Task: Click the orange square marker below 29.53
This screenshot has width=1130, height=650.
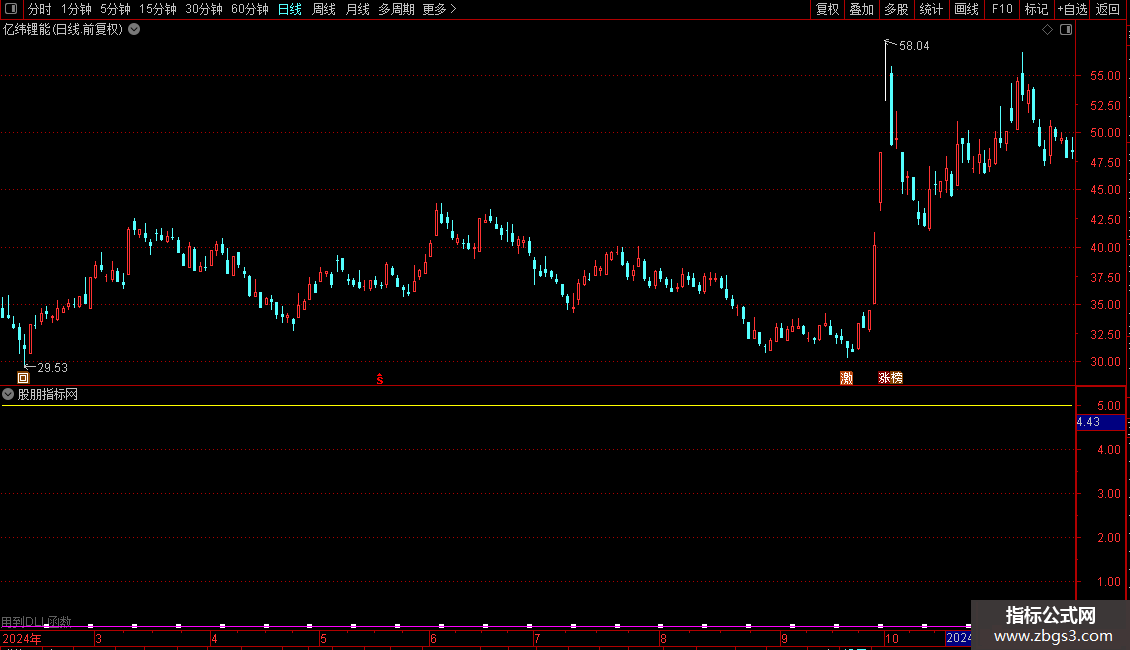Action: pyautogui.click(x=23, y=378)
